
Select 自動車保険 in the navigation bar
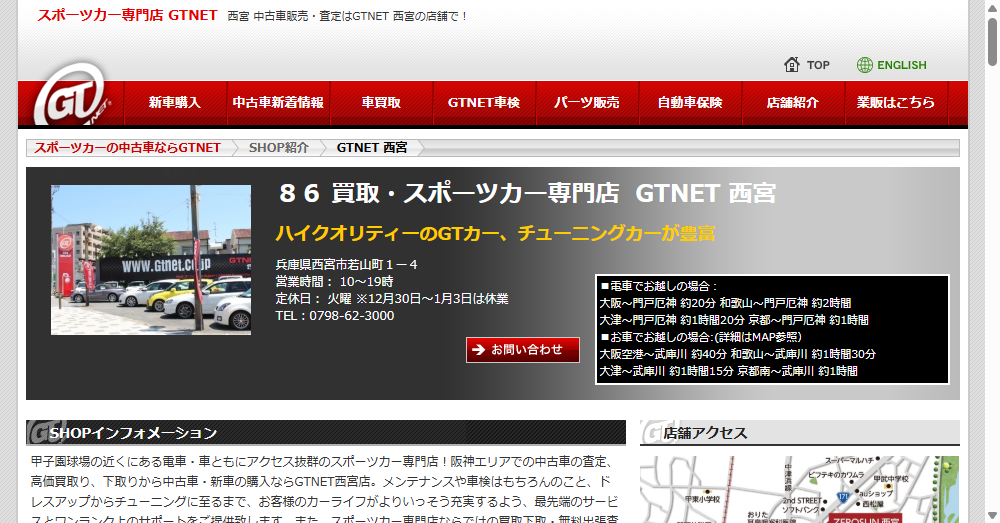690,103
